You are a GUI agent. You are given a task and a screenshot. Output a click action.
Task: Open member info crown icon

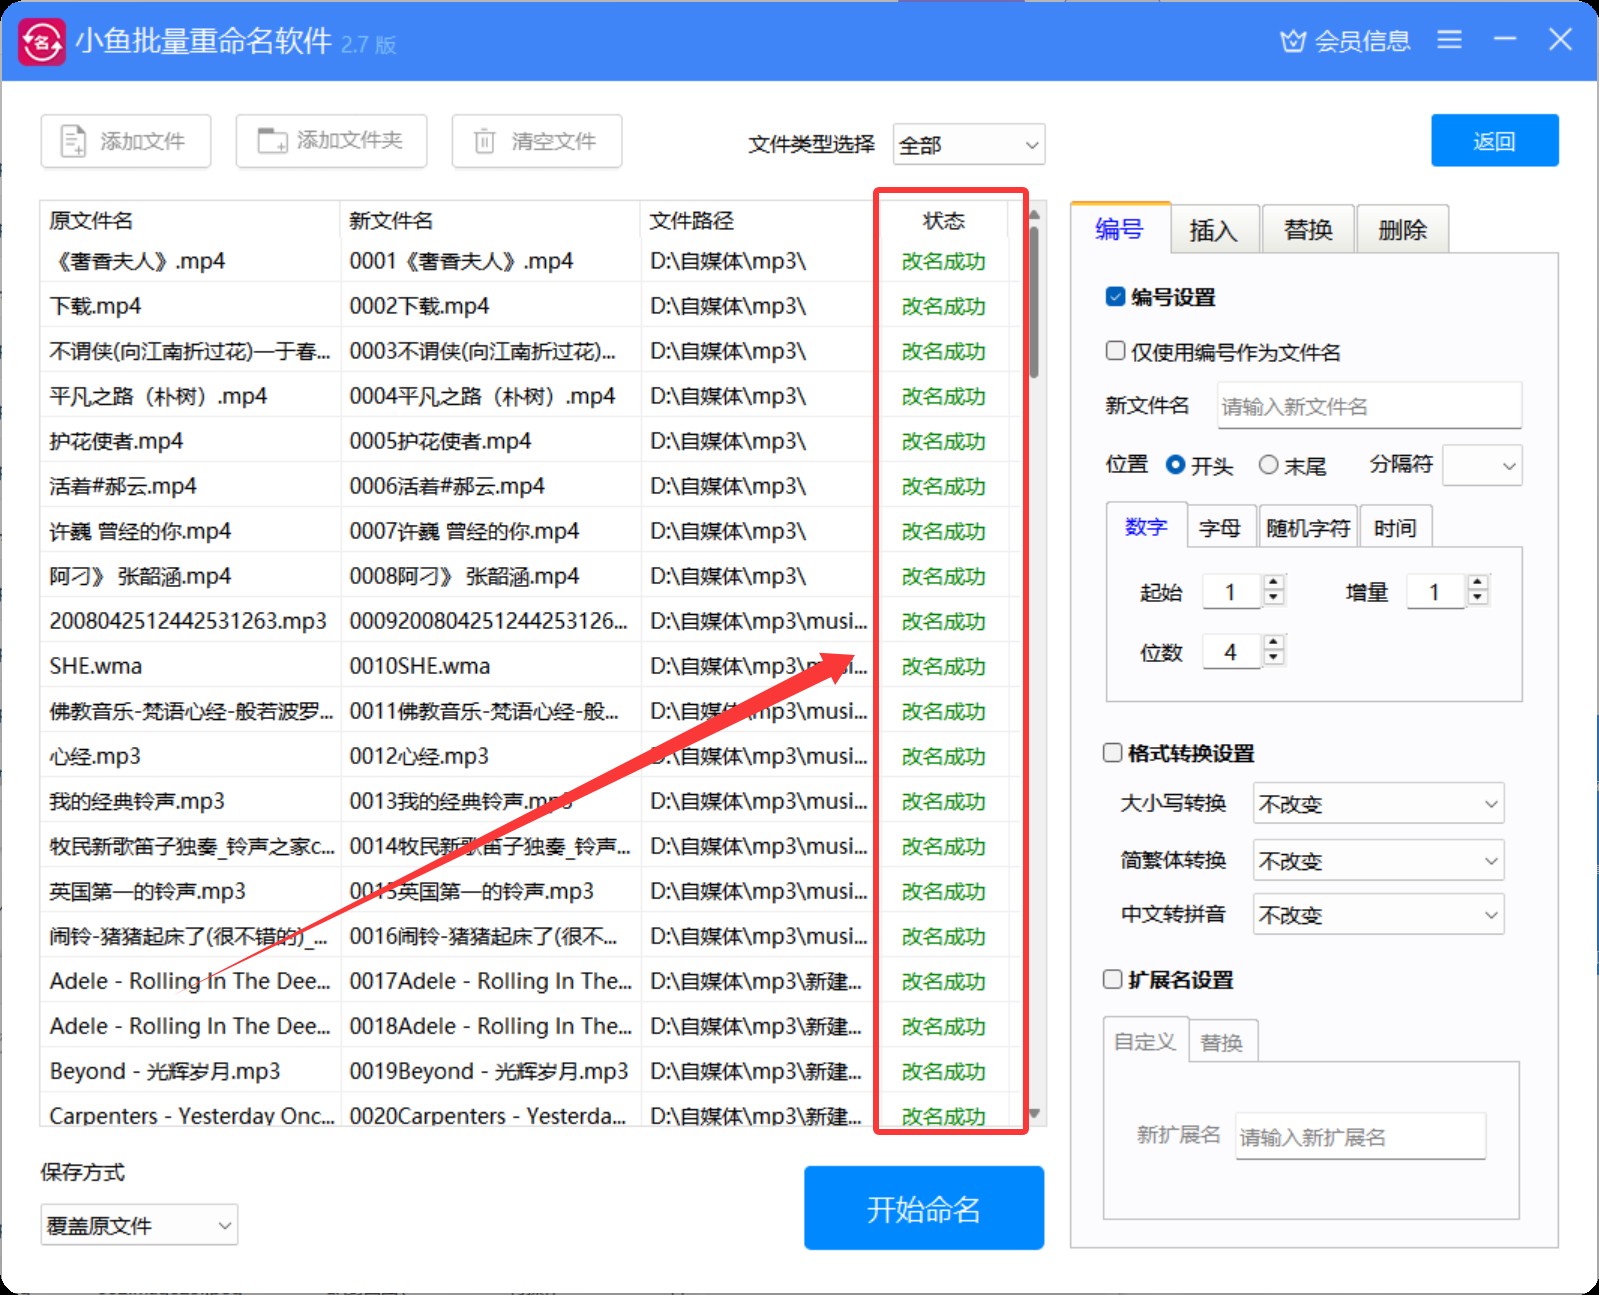coord(1293,41)
